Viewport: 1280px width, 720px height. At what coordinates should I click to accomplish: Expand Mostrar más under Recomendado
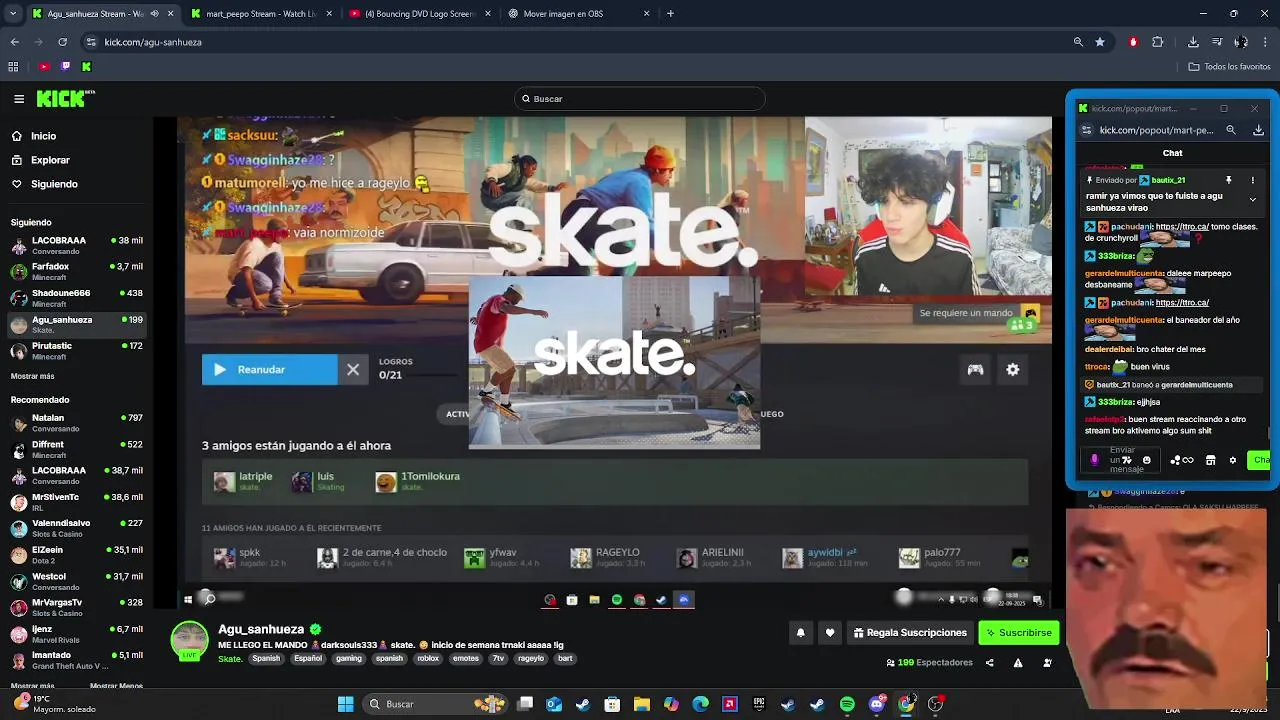click(x=32, y=686)
